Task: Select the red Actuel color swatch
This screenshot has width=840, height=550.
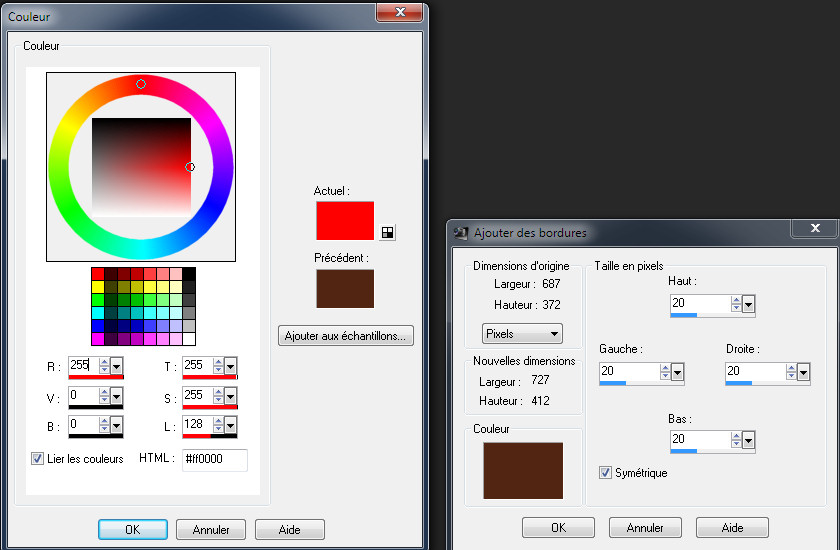Action: (345, 221)
